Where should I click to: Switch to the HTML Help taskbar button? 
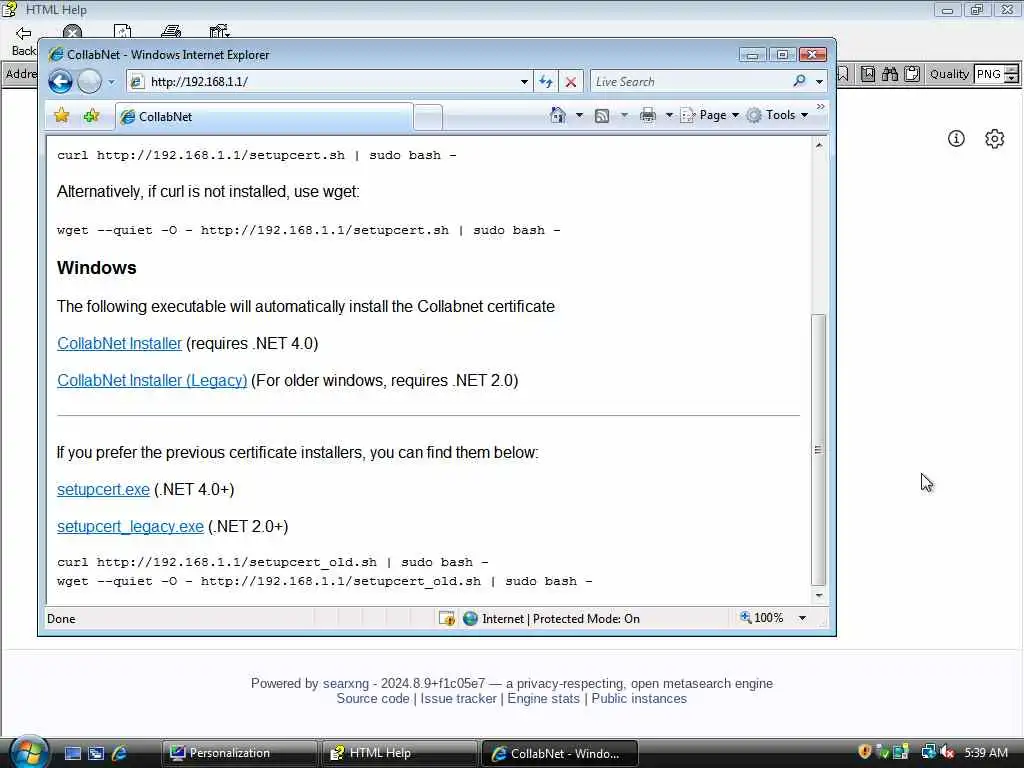point(399,753)
